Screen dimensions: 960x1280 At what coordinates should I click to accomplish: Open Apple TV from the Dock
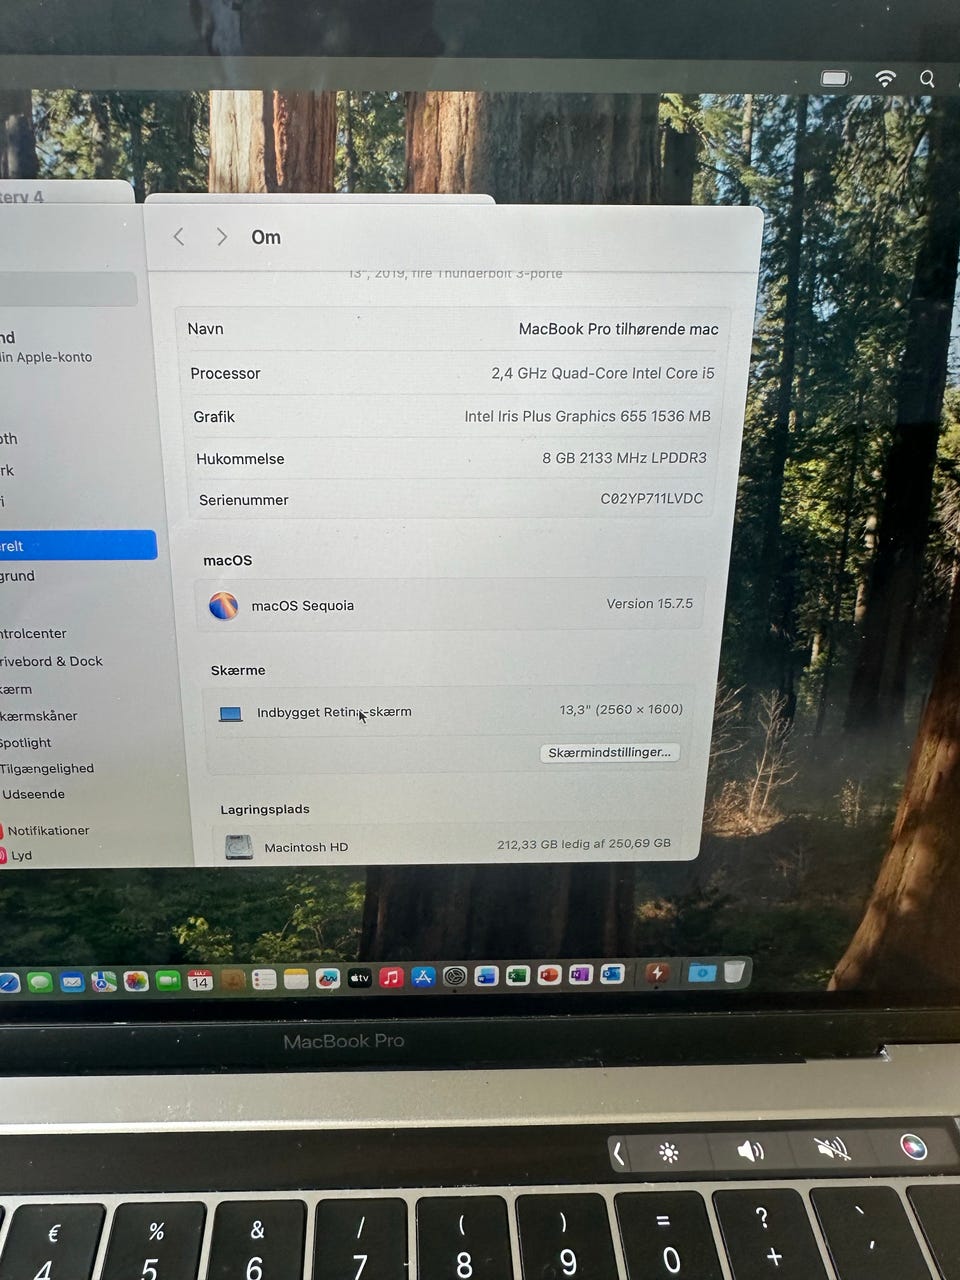click(360, 978)
